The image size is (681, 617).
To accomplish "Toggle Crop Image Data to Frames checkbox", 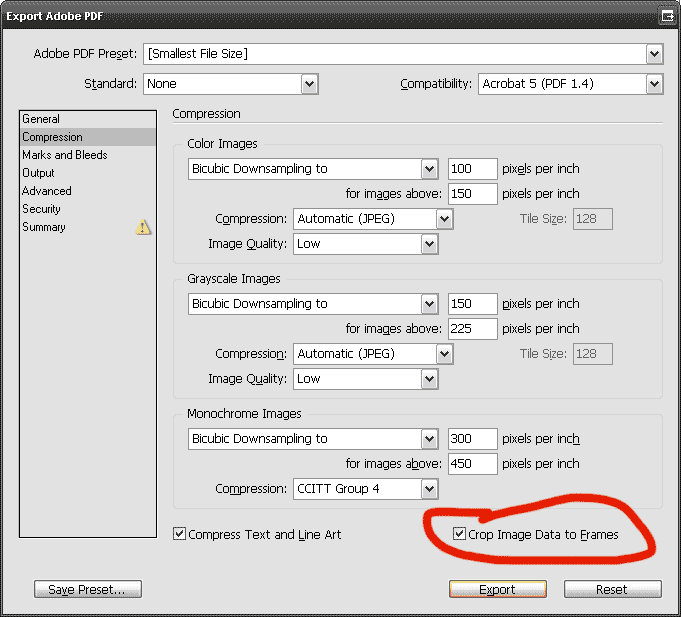I will coord(459,534).
